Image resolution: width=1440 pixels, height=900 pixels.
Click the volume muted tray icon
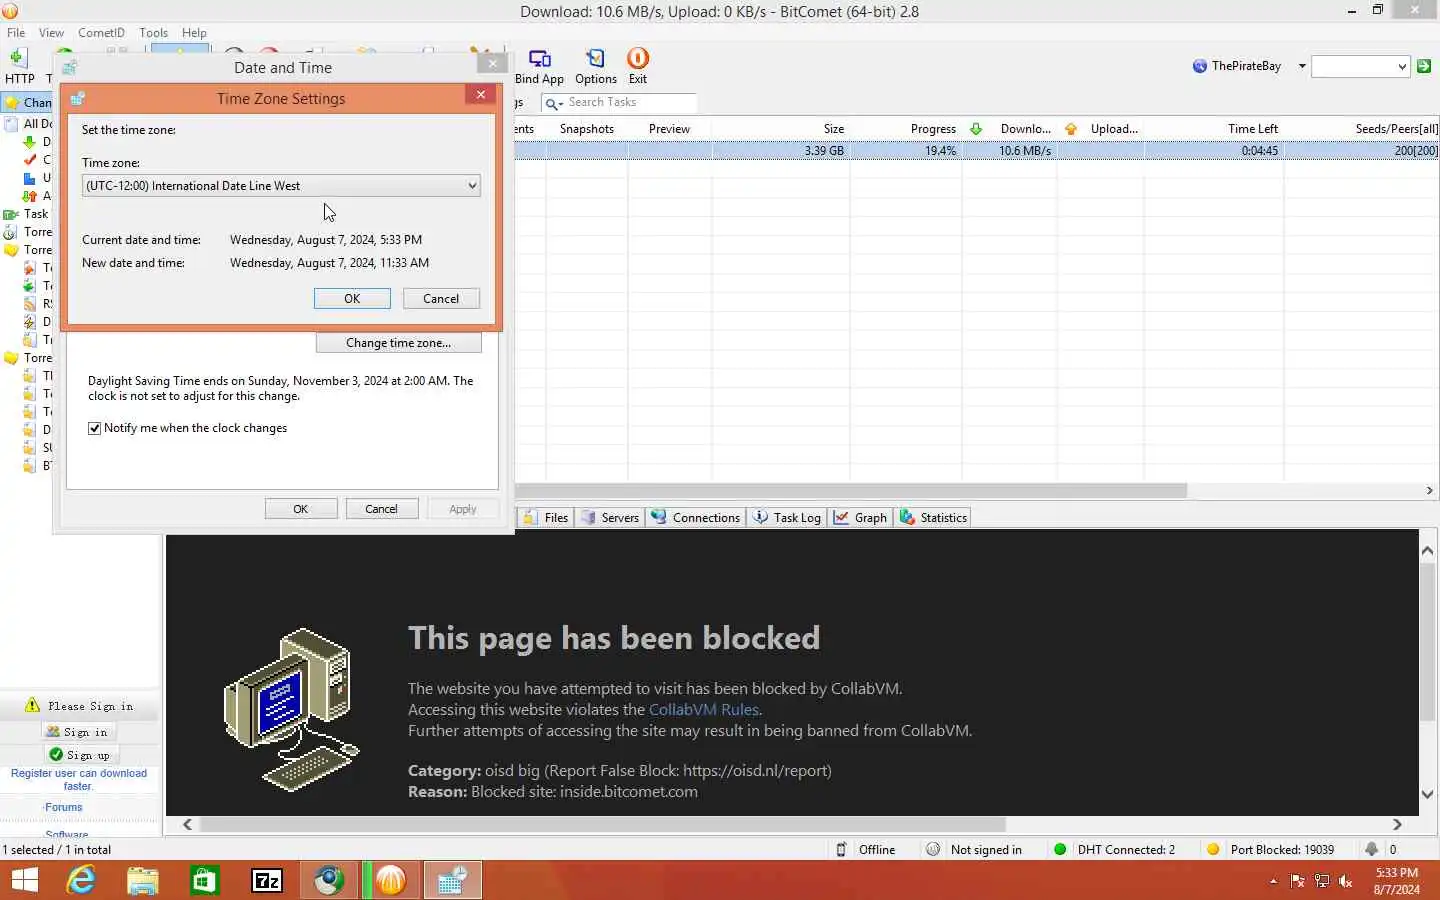(1346, 881)
